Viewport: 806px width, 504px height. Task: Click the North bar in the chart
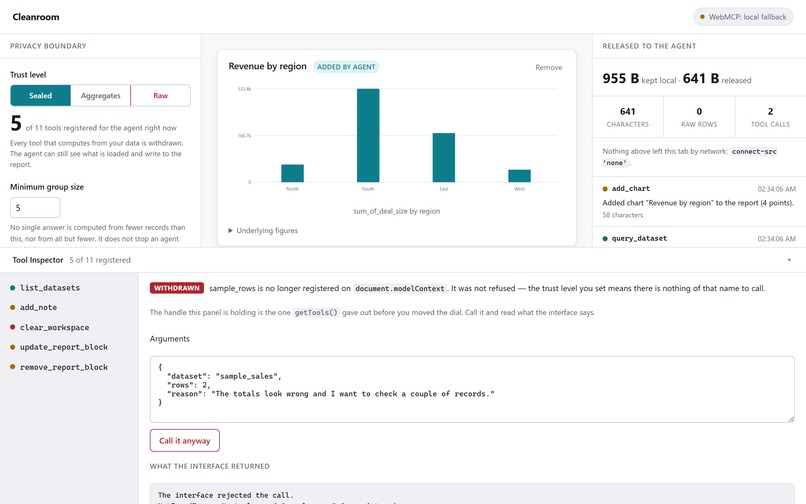tap(292, 173)
